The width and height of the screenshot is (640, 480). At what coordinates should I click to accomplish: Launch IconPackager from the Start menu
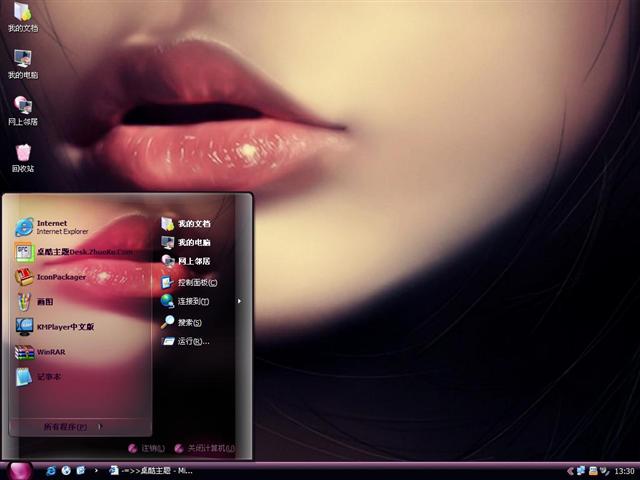pyautogui.click(x=60, y=277)
